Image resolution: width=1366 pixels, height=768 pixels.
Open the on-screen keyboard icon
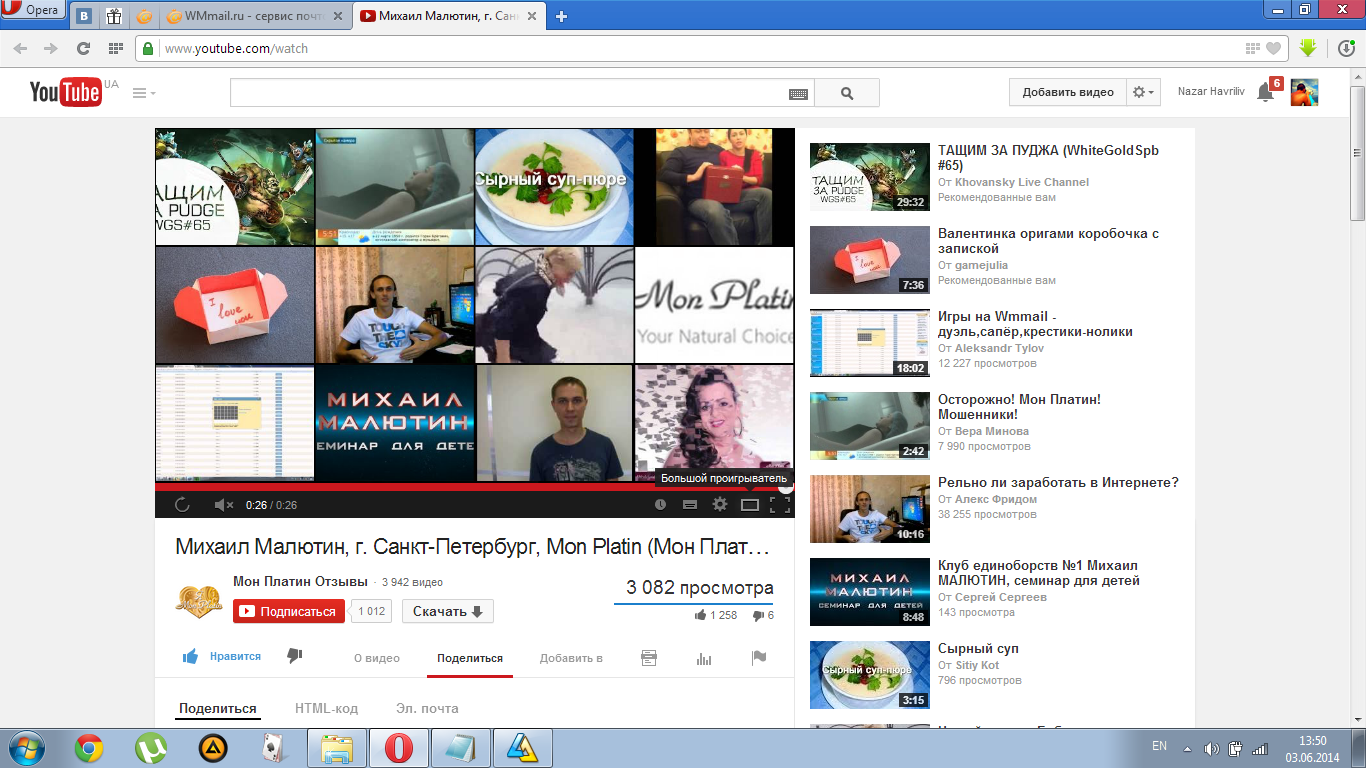tap(798, 93)
